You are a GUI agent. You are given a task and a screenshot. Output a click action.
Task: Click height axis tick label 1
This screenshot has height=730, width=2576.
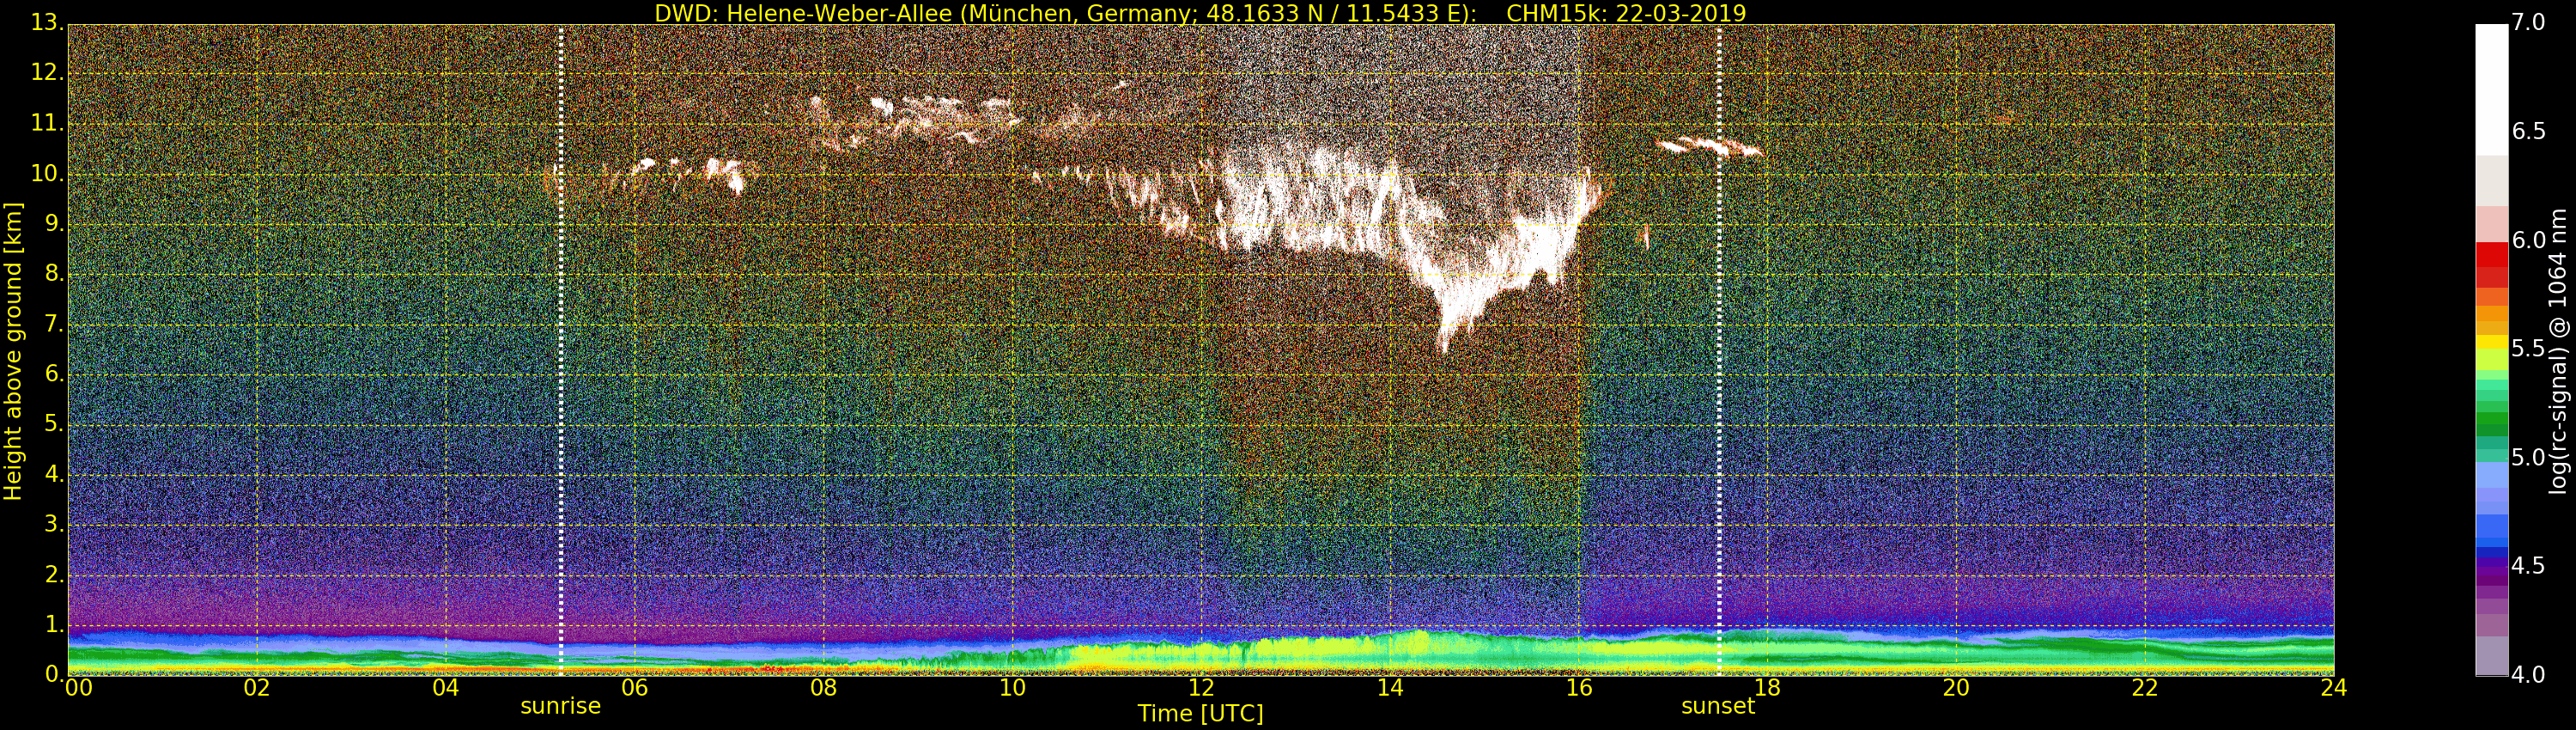(x=54, y=624)
